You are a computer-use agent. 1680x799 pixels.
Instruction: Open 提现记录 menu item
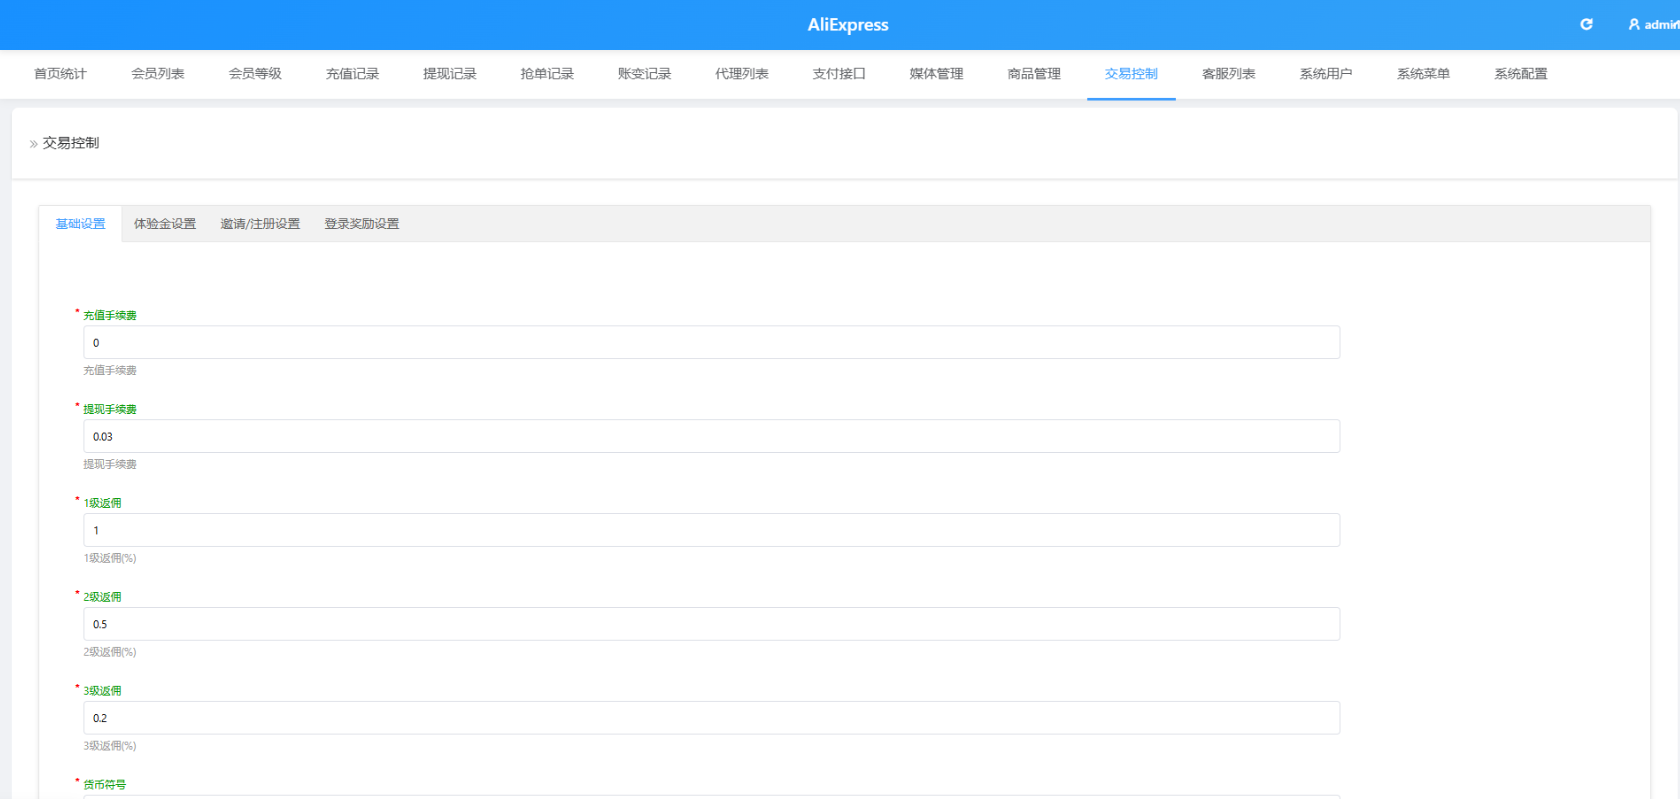click(450, 74)
